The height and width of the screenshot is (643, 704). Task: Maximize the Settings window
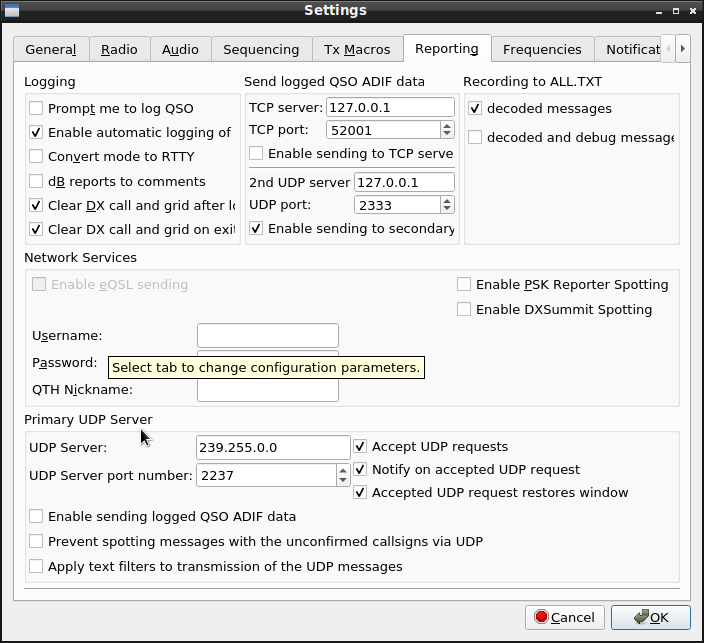coord(676,11)
